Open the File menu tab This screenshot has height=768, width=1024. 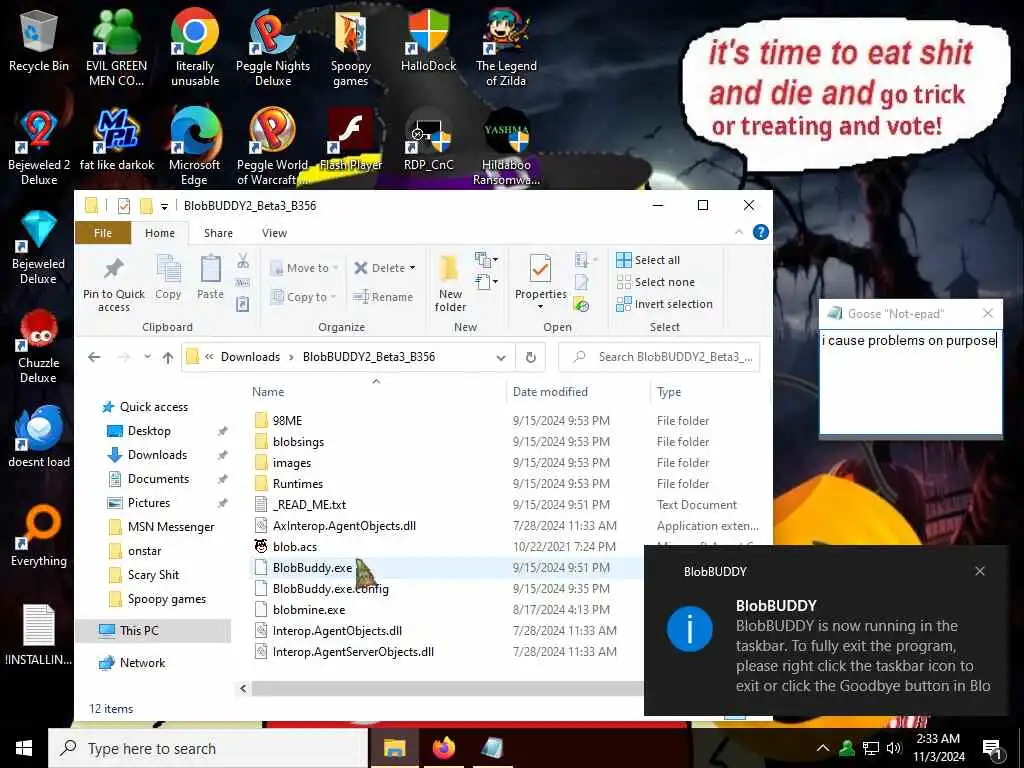(103, 233)
